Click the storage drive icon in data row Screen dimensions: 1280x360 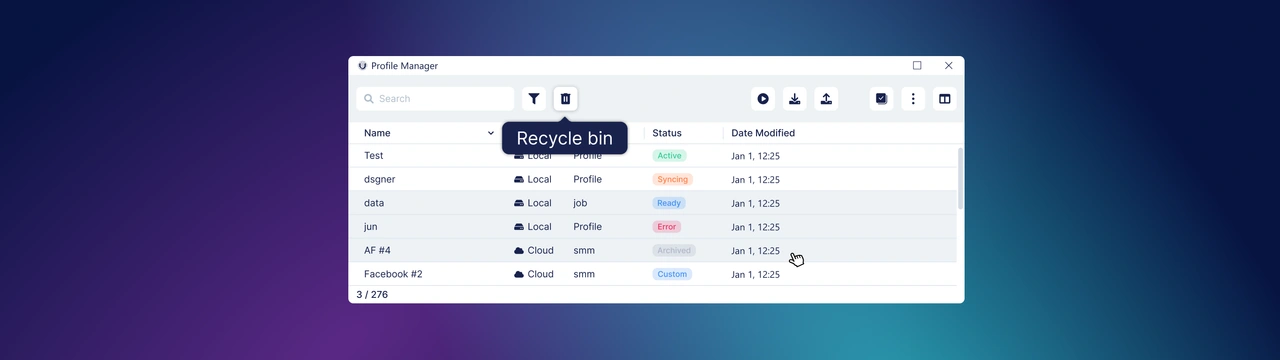coord(519,203)
